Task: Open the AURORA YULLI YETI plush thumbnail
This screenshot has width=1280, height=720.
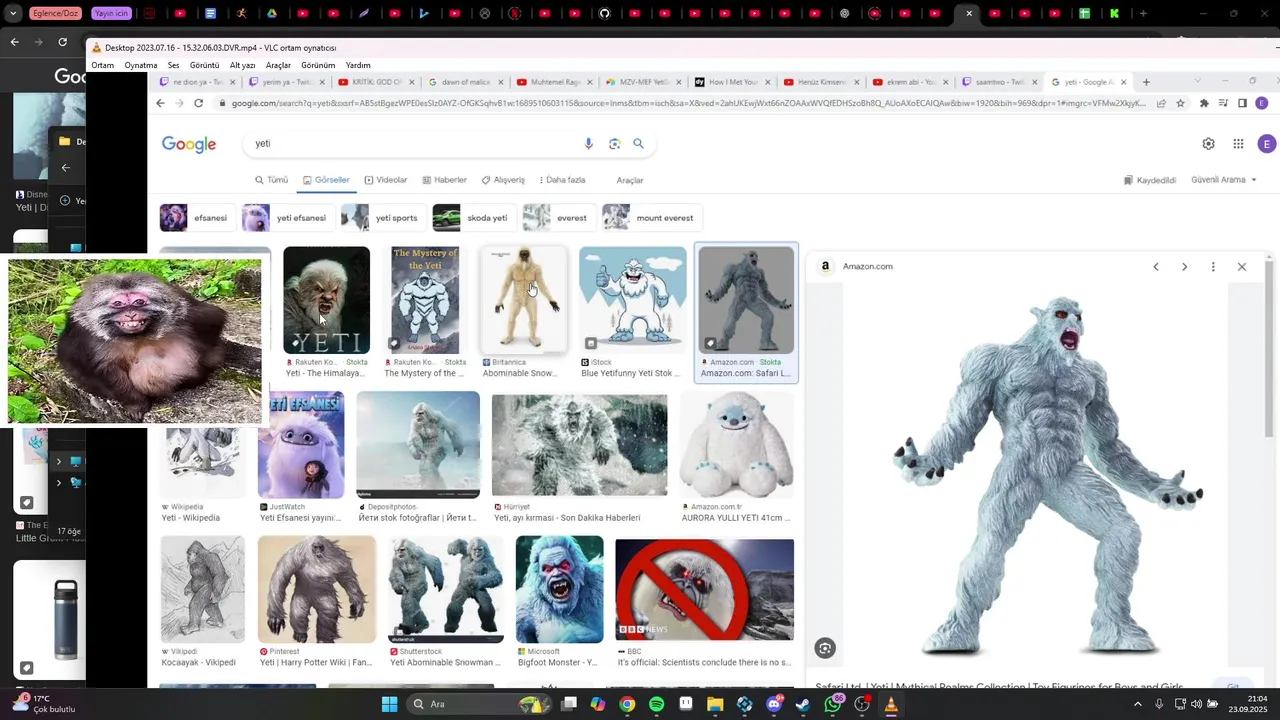Action: tap(737, 445)
